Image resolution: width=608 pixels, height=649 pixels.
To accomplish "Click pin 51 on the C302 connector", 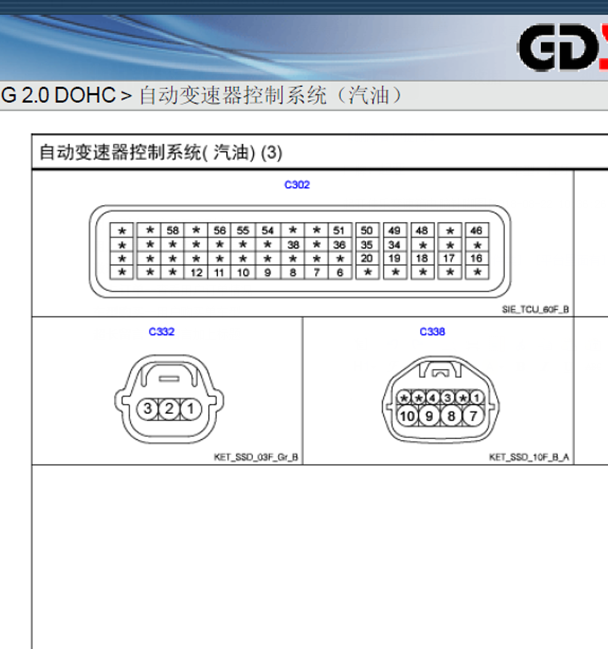I will pos(339,231).
